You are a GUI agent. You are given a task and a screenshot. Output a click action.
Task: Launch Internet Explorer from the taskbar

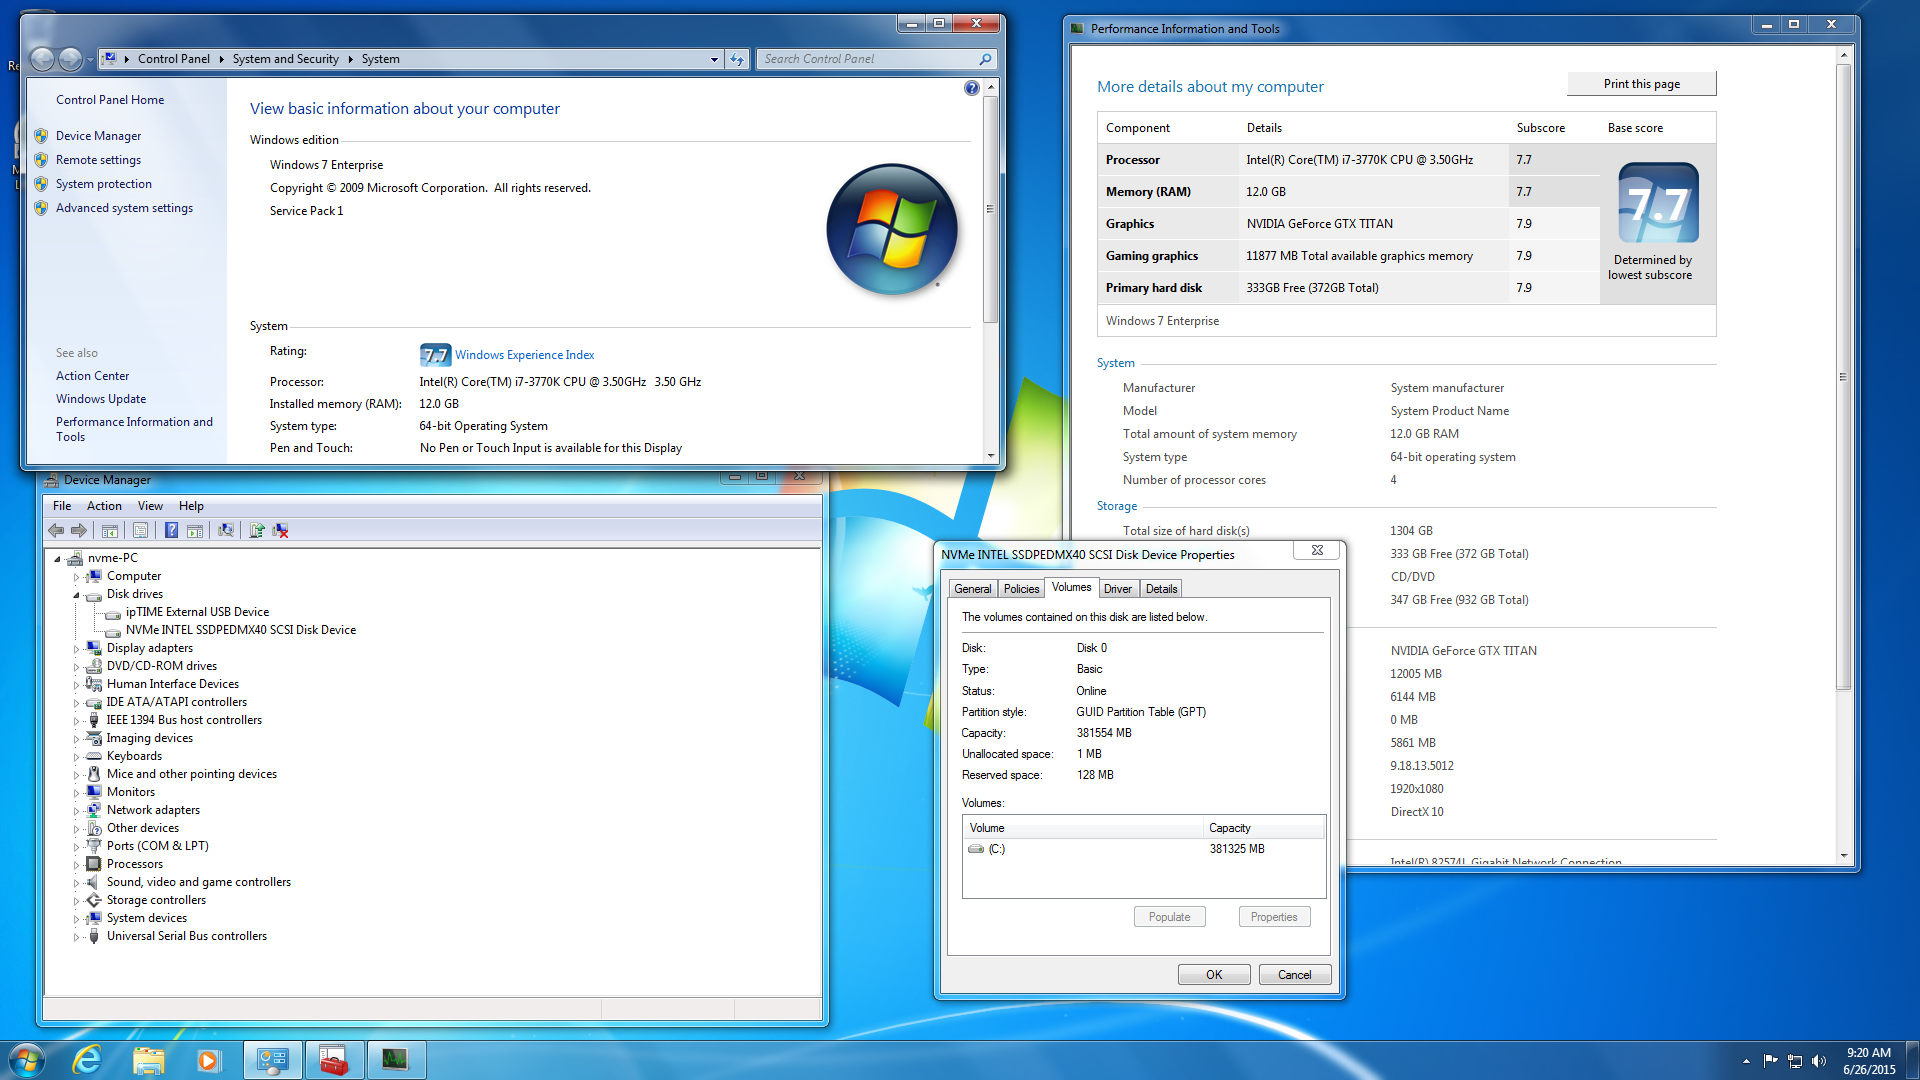pos(88,1060)
